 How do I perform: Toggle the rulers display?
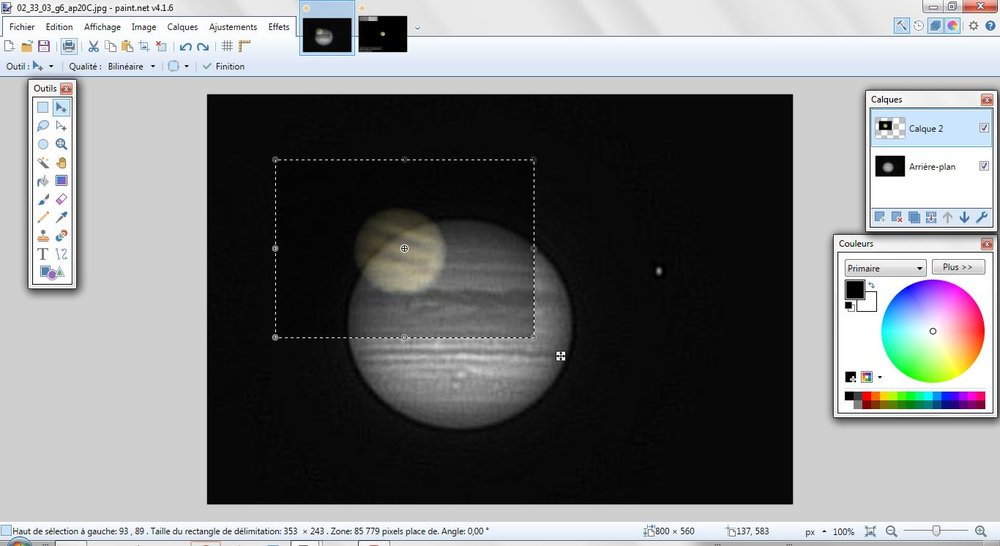pyautogui.click(x=244, y=46)
